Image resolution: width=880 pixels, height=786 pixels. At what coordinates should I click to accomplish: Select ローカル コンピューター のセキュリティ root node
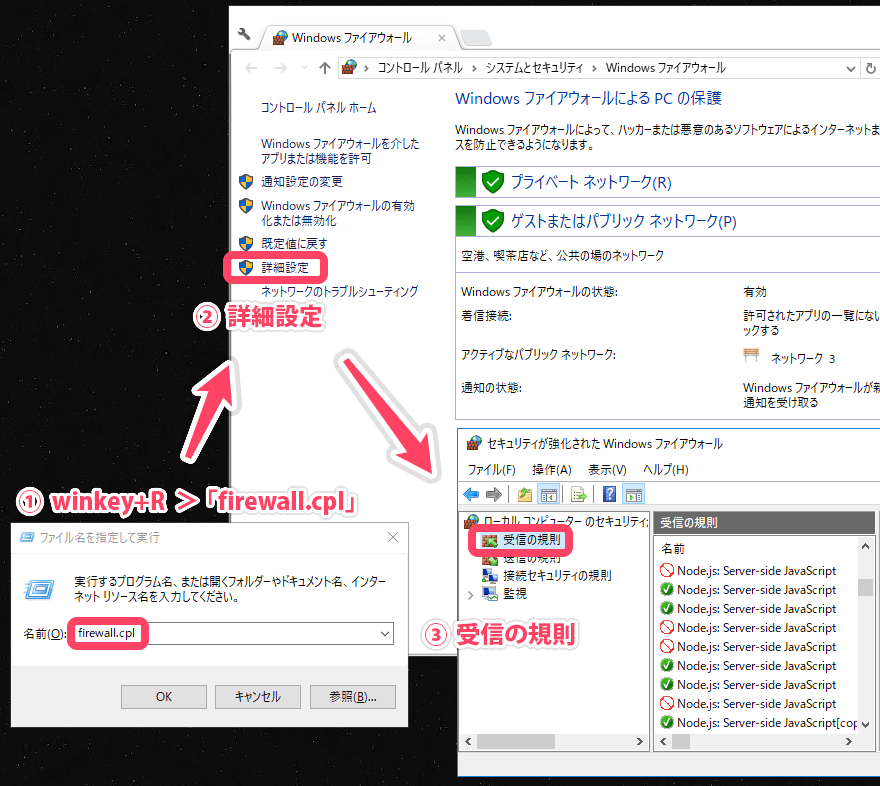click(x=565, y=522)
